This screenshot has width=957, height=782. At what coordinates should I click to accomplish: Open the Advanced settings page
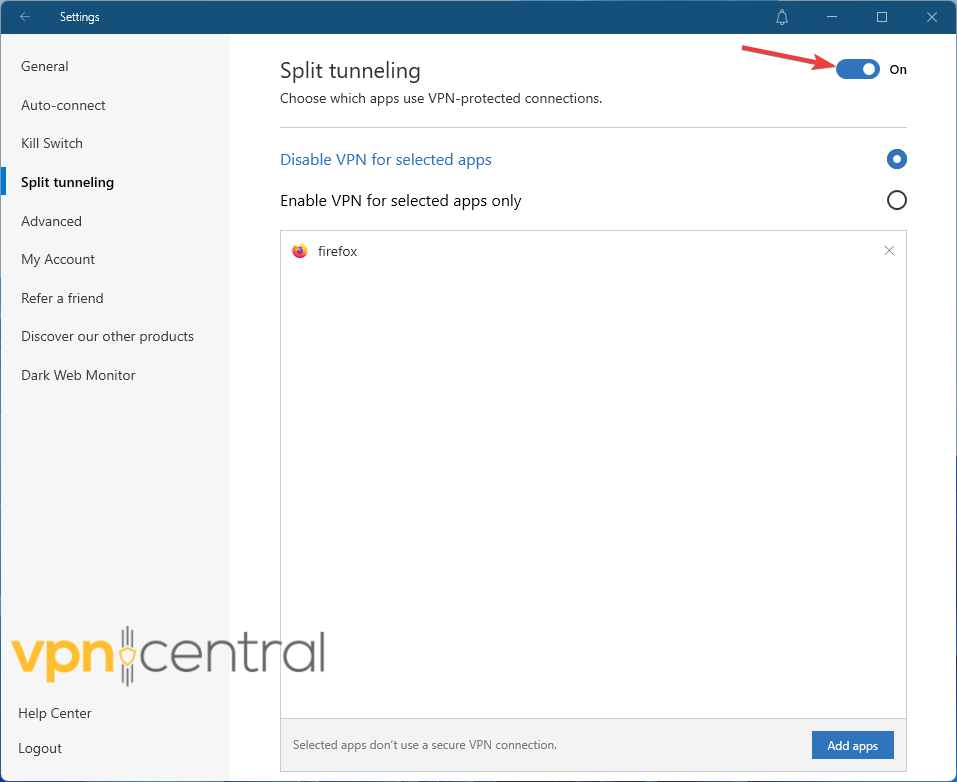point(51,221)
